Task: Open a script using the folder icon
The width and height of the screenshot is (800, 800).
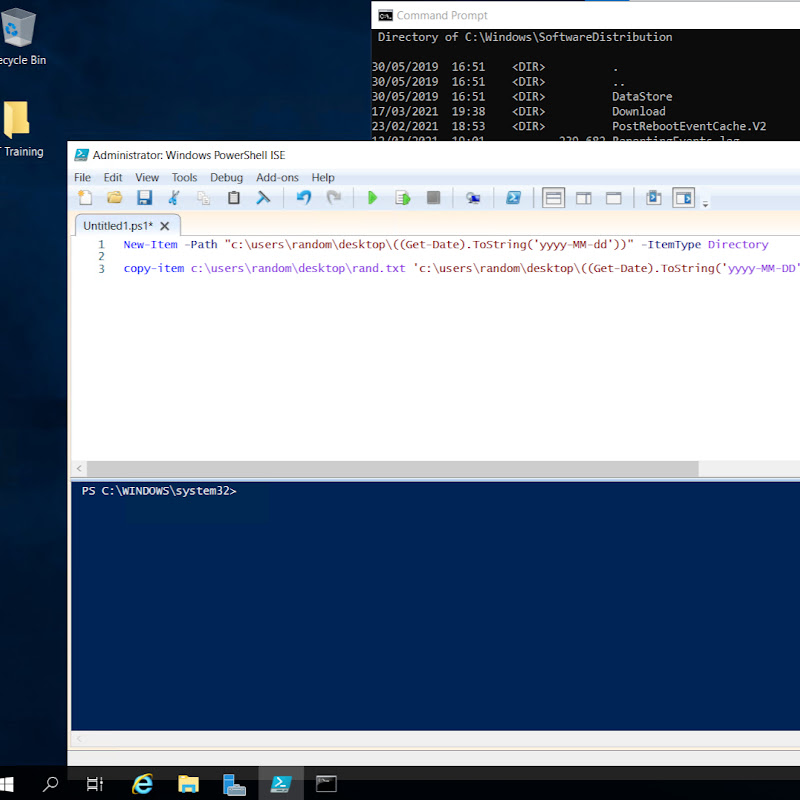Action: [x=115, y=197]
